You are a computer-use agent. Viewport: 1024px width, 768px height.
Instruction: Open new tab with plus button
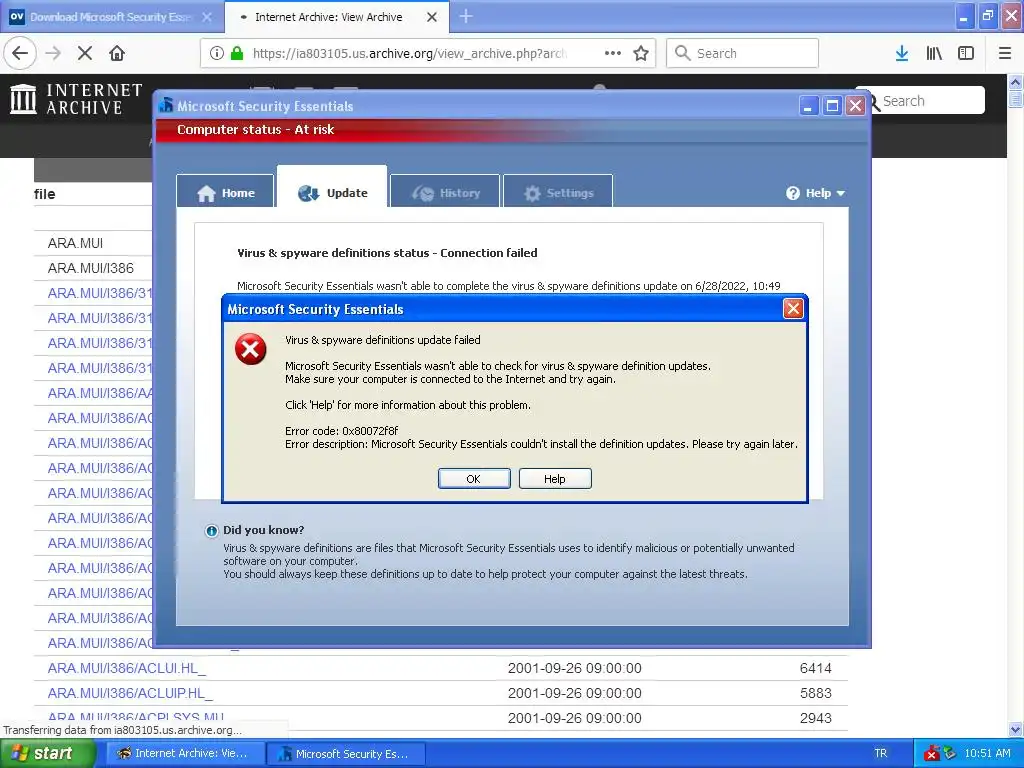466,16
